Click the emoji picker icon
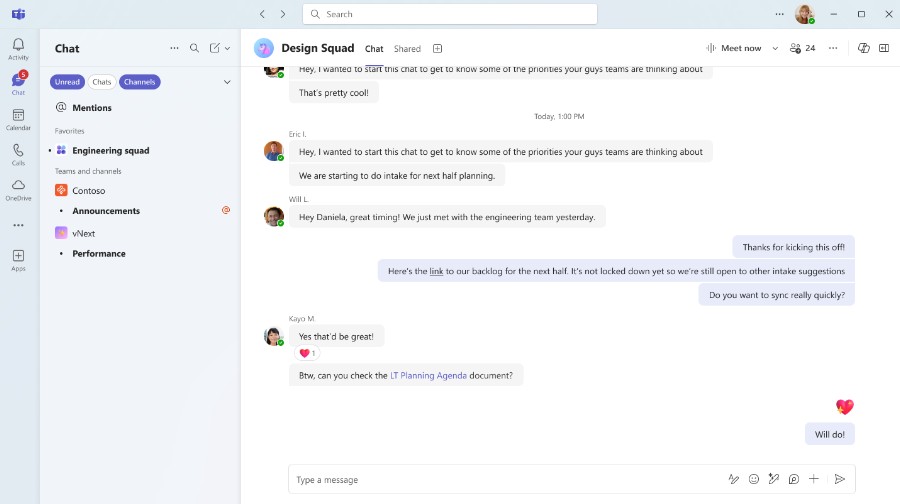 [754, 479]
